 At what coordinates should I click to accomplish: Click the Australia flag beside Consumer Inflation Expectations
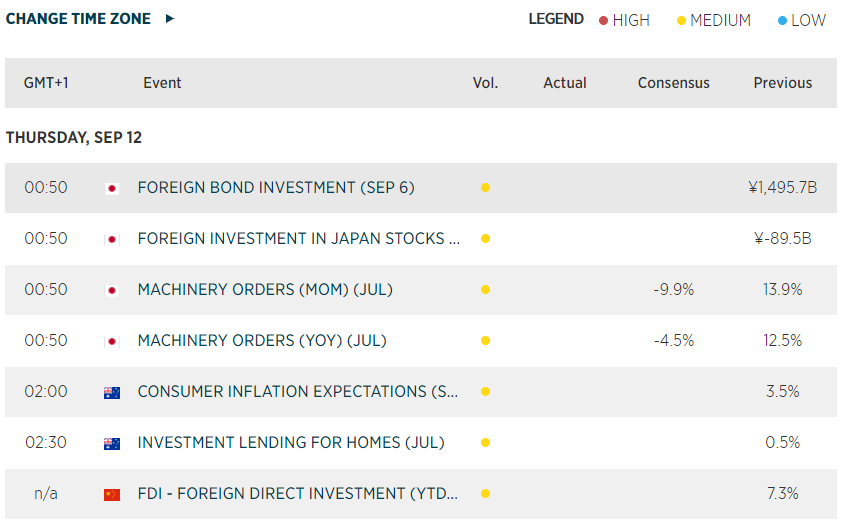112,392
